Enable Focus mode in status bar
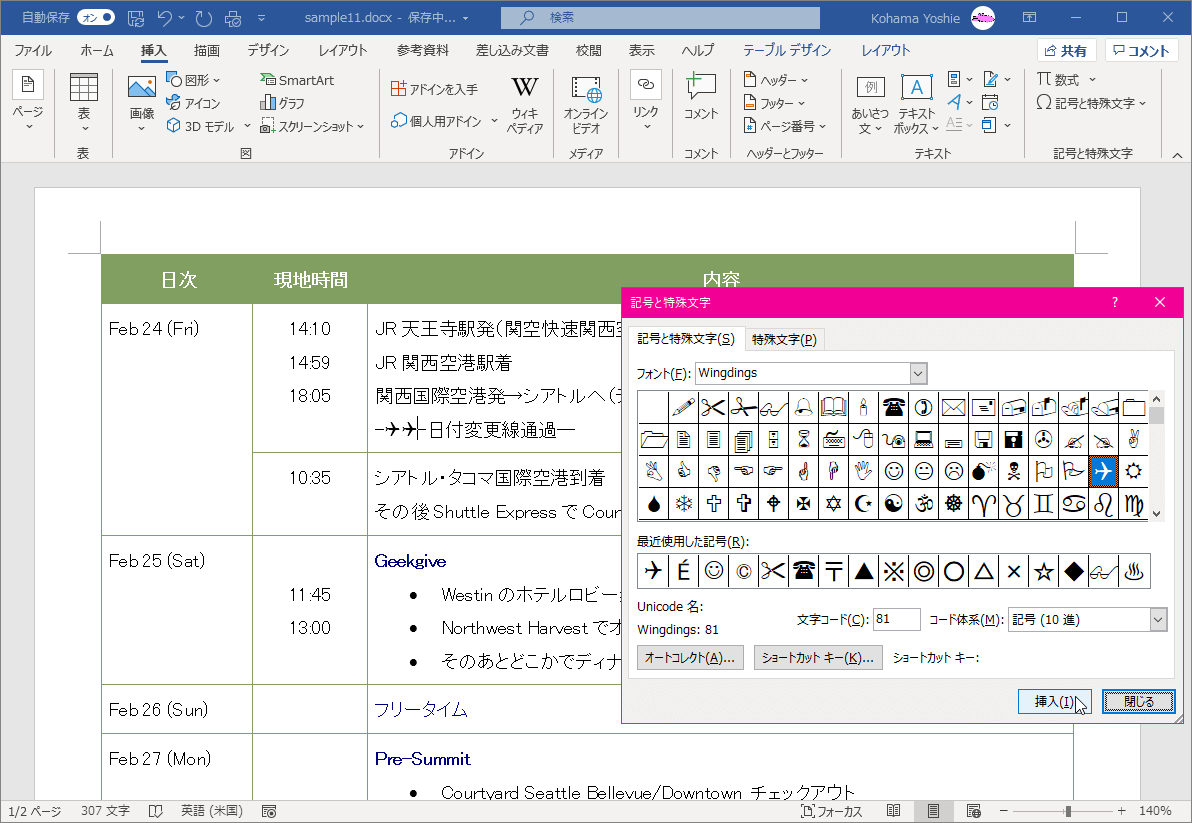 (831, 811)
